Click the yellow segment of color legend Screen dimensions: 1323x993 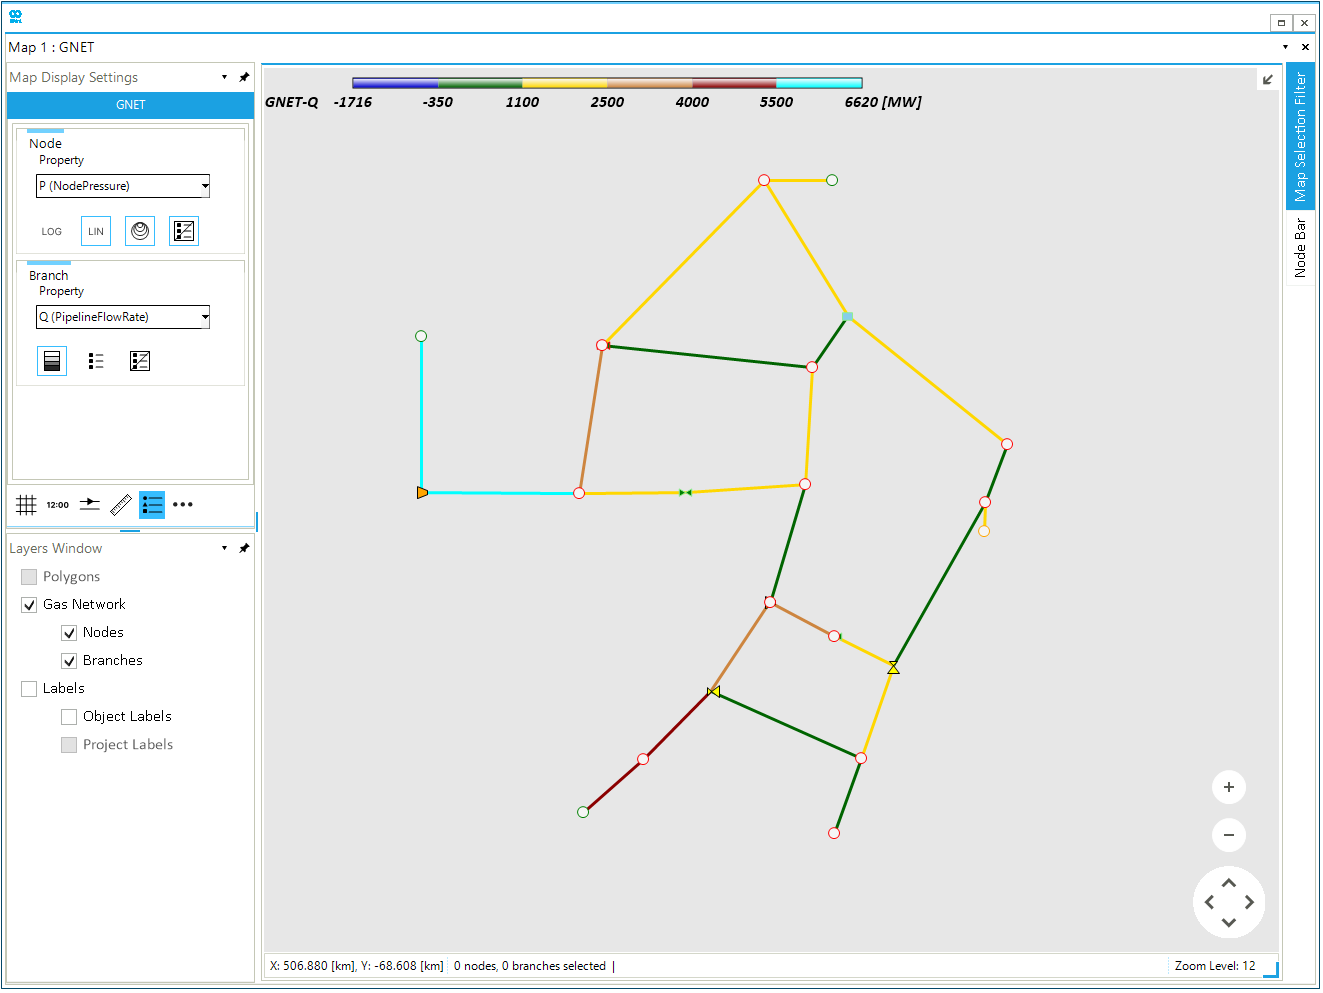coord(565,83)
